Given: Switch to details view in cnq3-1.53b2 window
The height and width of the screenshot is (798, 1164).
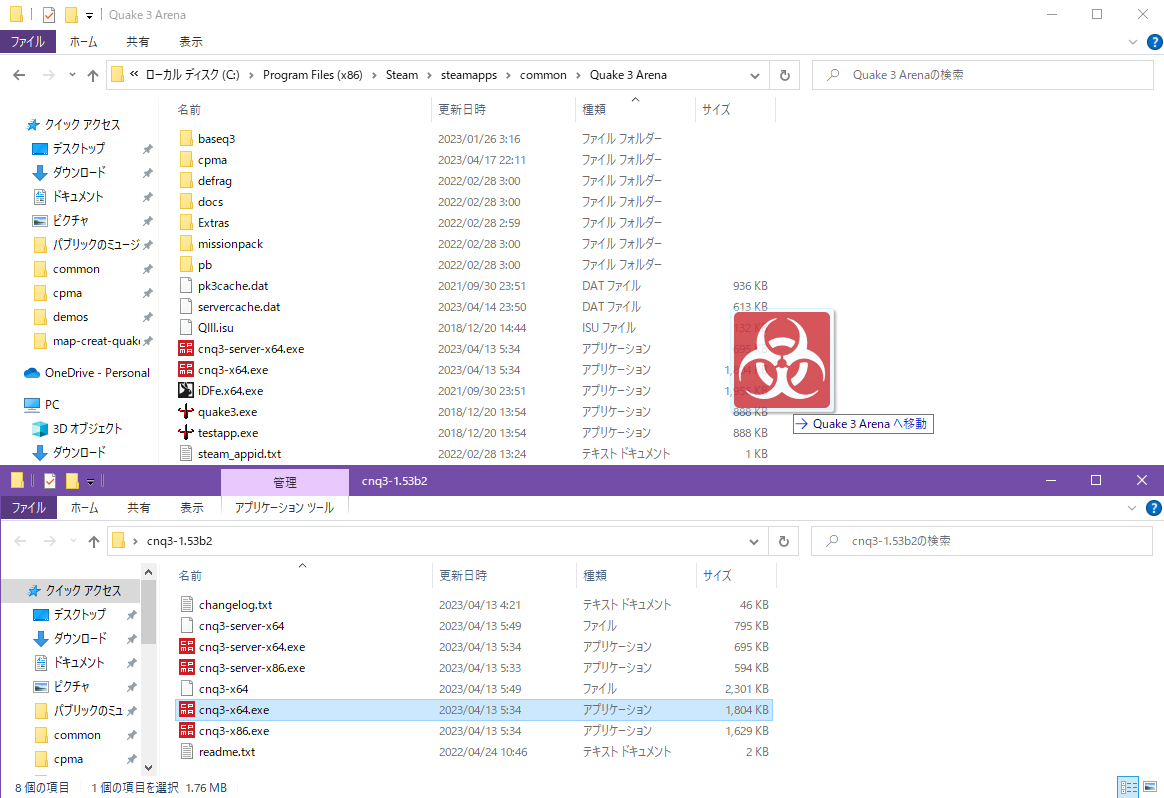Looking at the screenshot, I should [1128, 787].
